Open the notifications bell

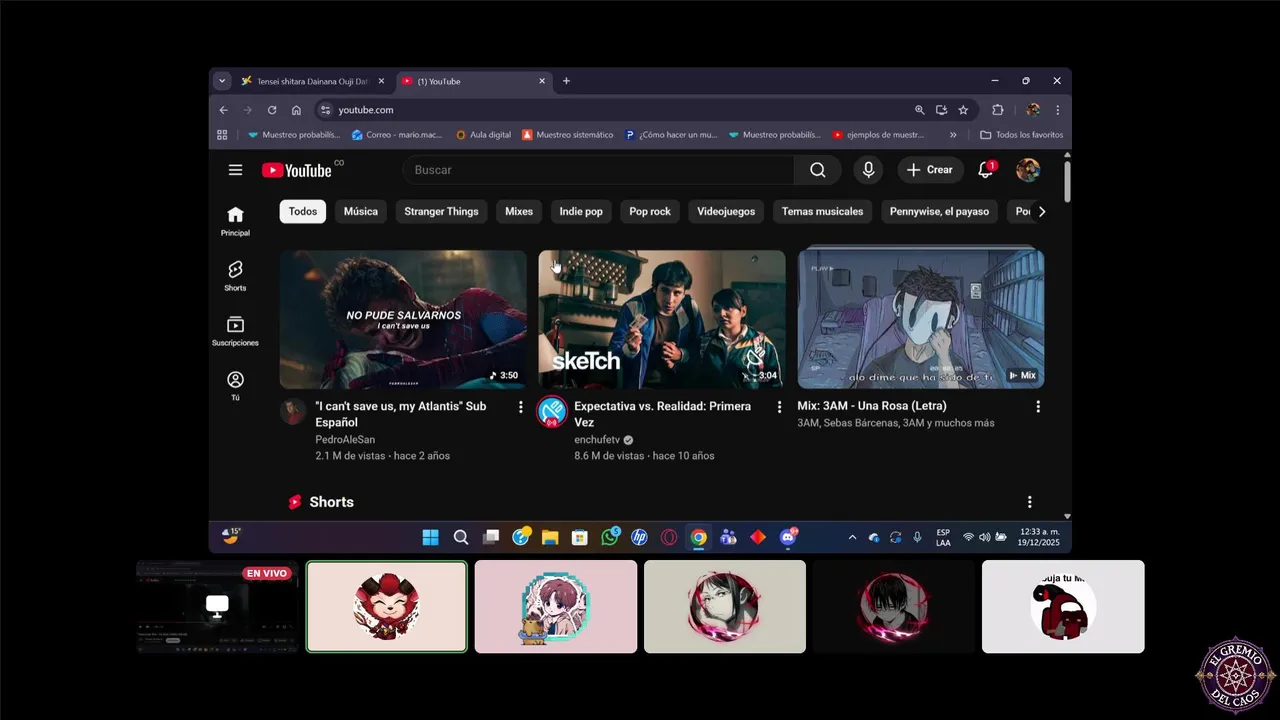coord(985,170)
